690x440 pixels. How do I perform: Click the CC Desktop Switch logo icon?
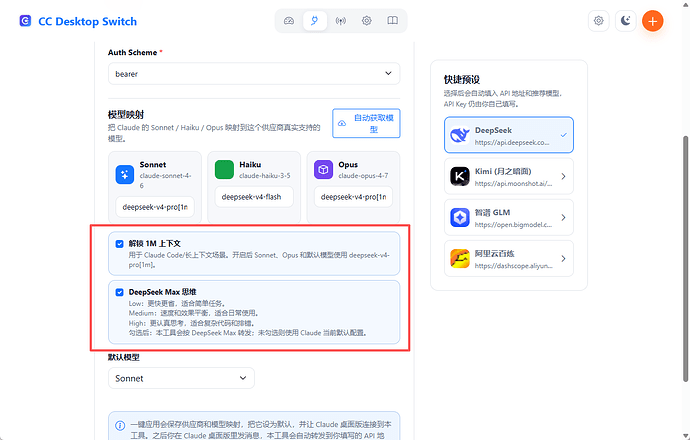[25, 21]
